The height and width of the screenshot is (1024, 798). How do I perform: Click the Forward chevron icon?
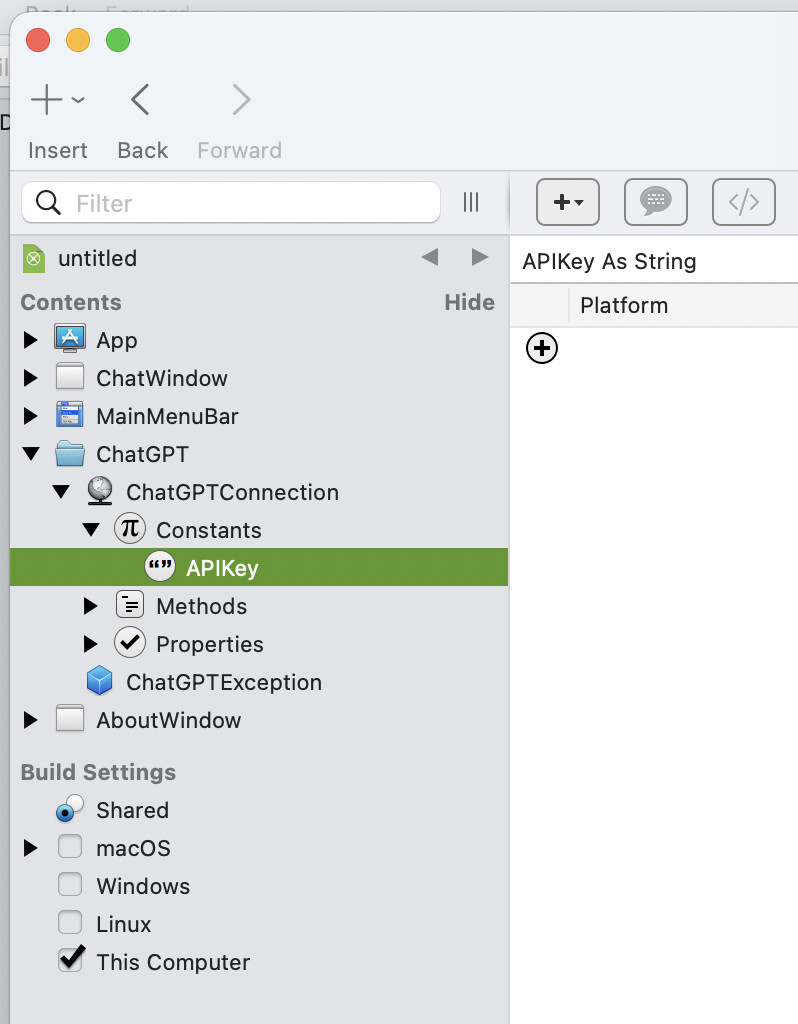[241, 100]
